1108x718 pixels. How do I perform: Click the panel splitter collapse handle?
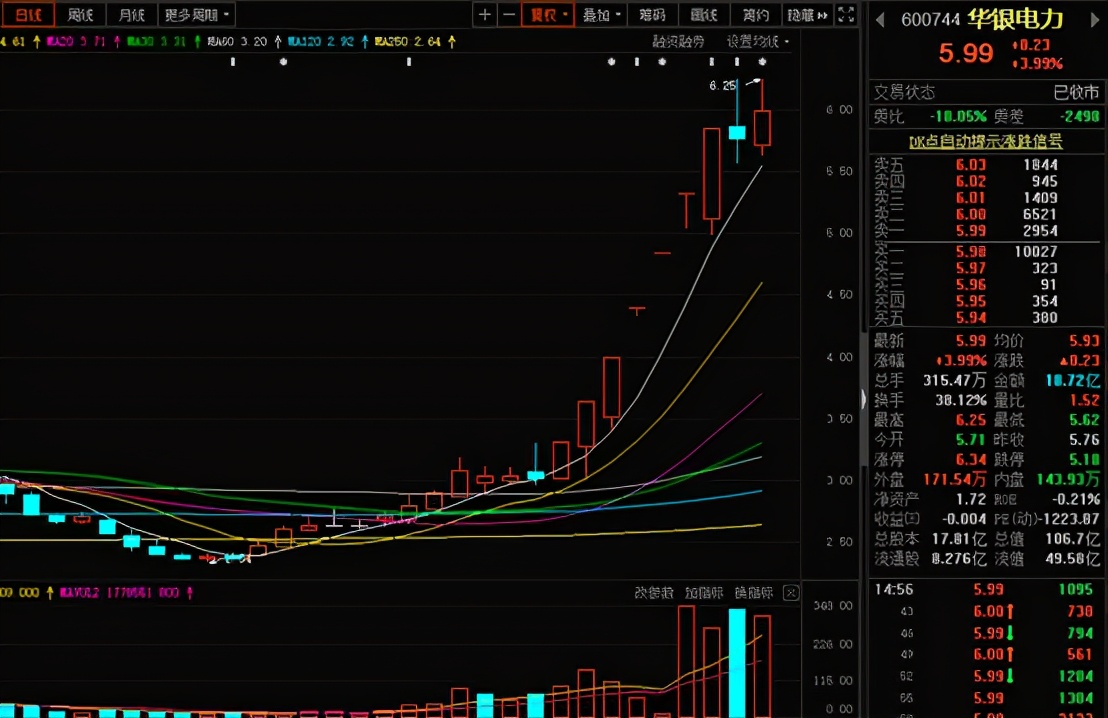point(864,399)
